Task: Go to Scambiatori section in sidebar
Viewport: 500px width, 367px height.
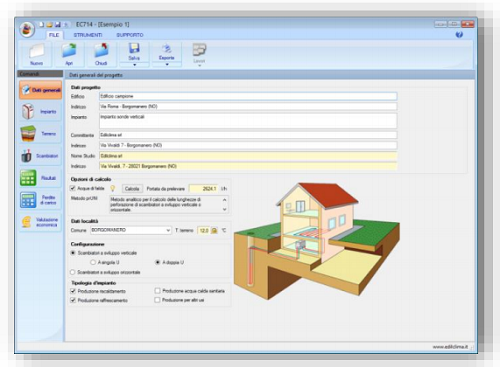Action: tap(40, 156)
